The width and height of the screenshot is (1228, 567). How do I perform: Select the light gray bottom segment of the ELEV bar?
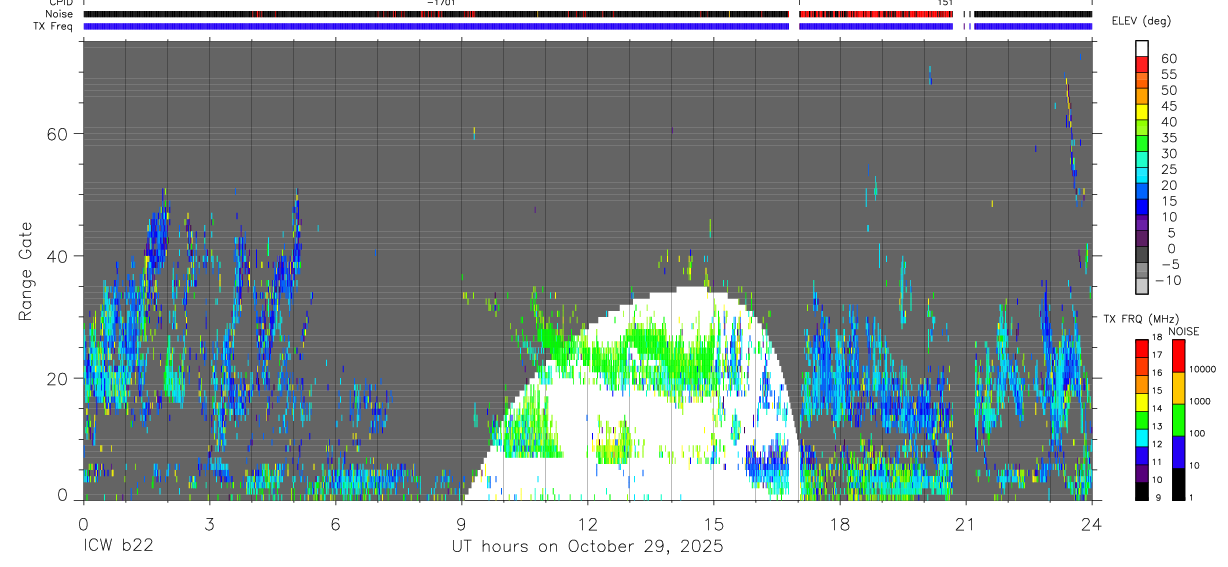[x=1142, y=286]
